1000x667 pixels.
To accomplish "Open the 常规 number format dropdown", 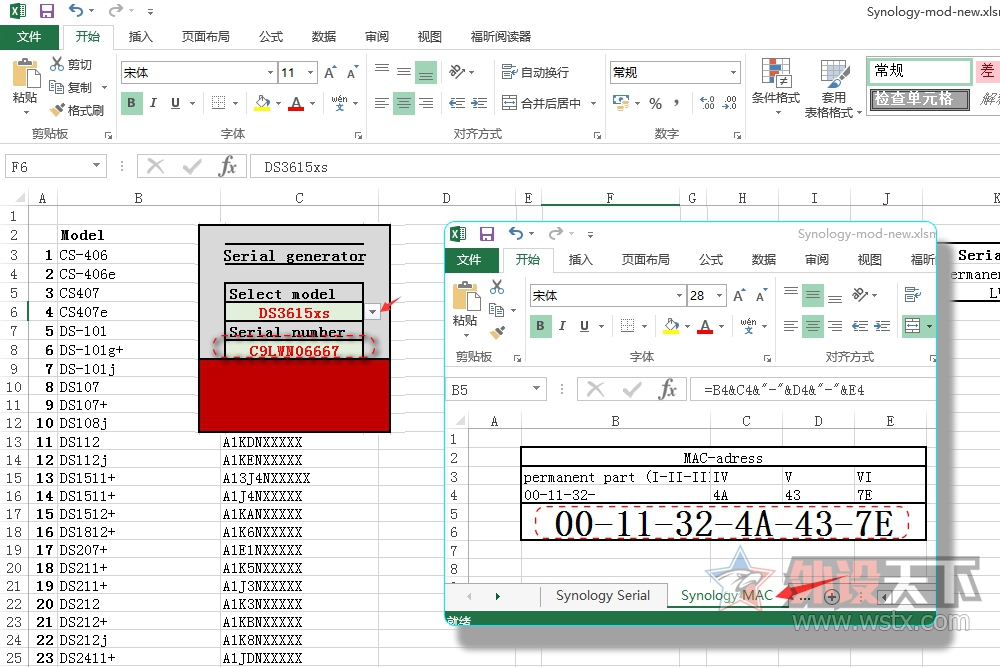I will point(733,73).
